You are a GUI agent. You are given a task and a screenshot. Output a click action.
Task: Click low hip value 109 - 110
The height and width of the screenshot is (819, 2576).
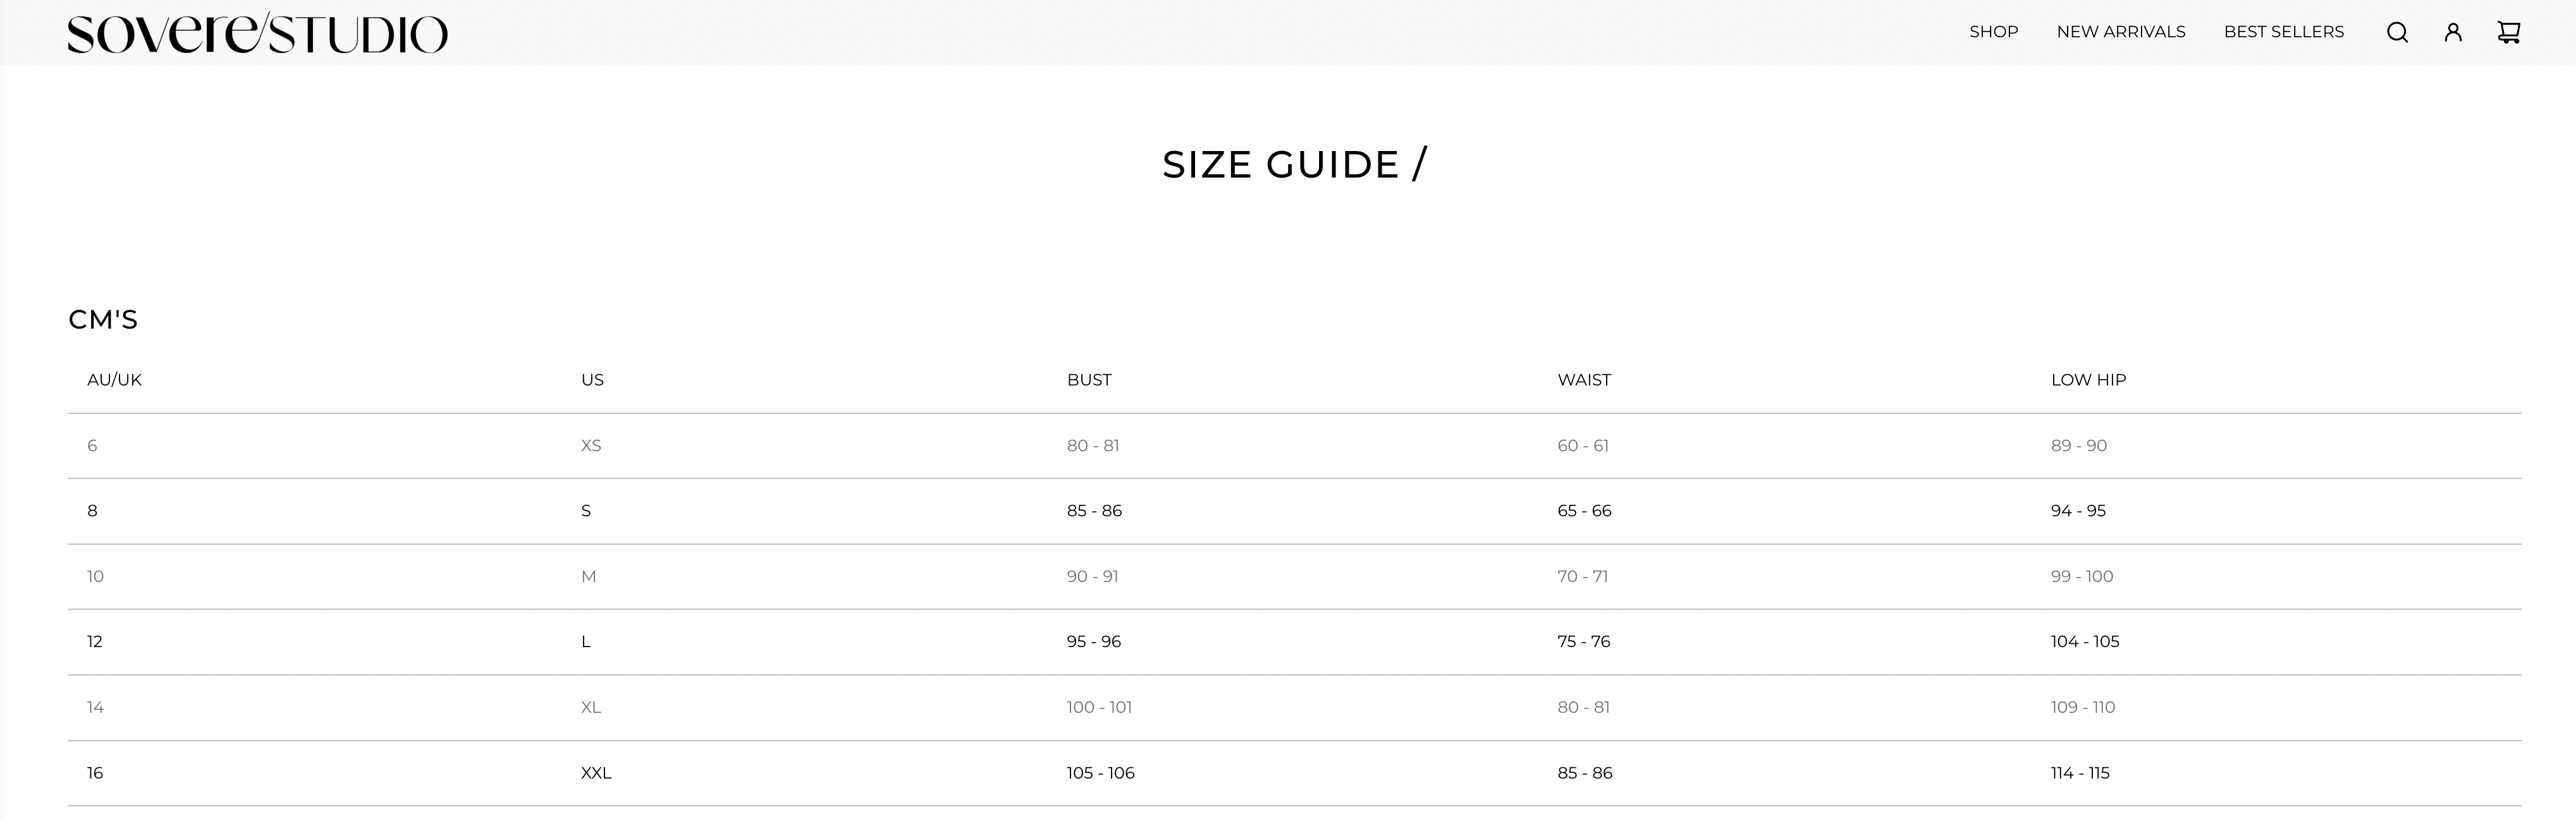click(2082, 708)
